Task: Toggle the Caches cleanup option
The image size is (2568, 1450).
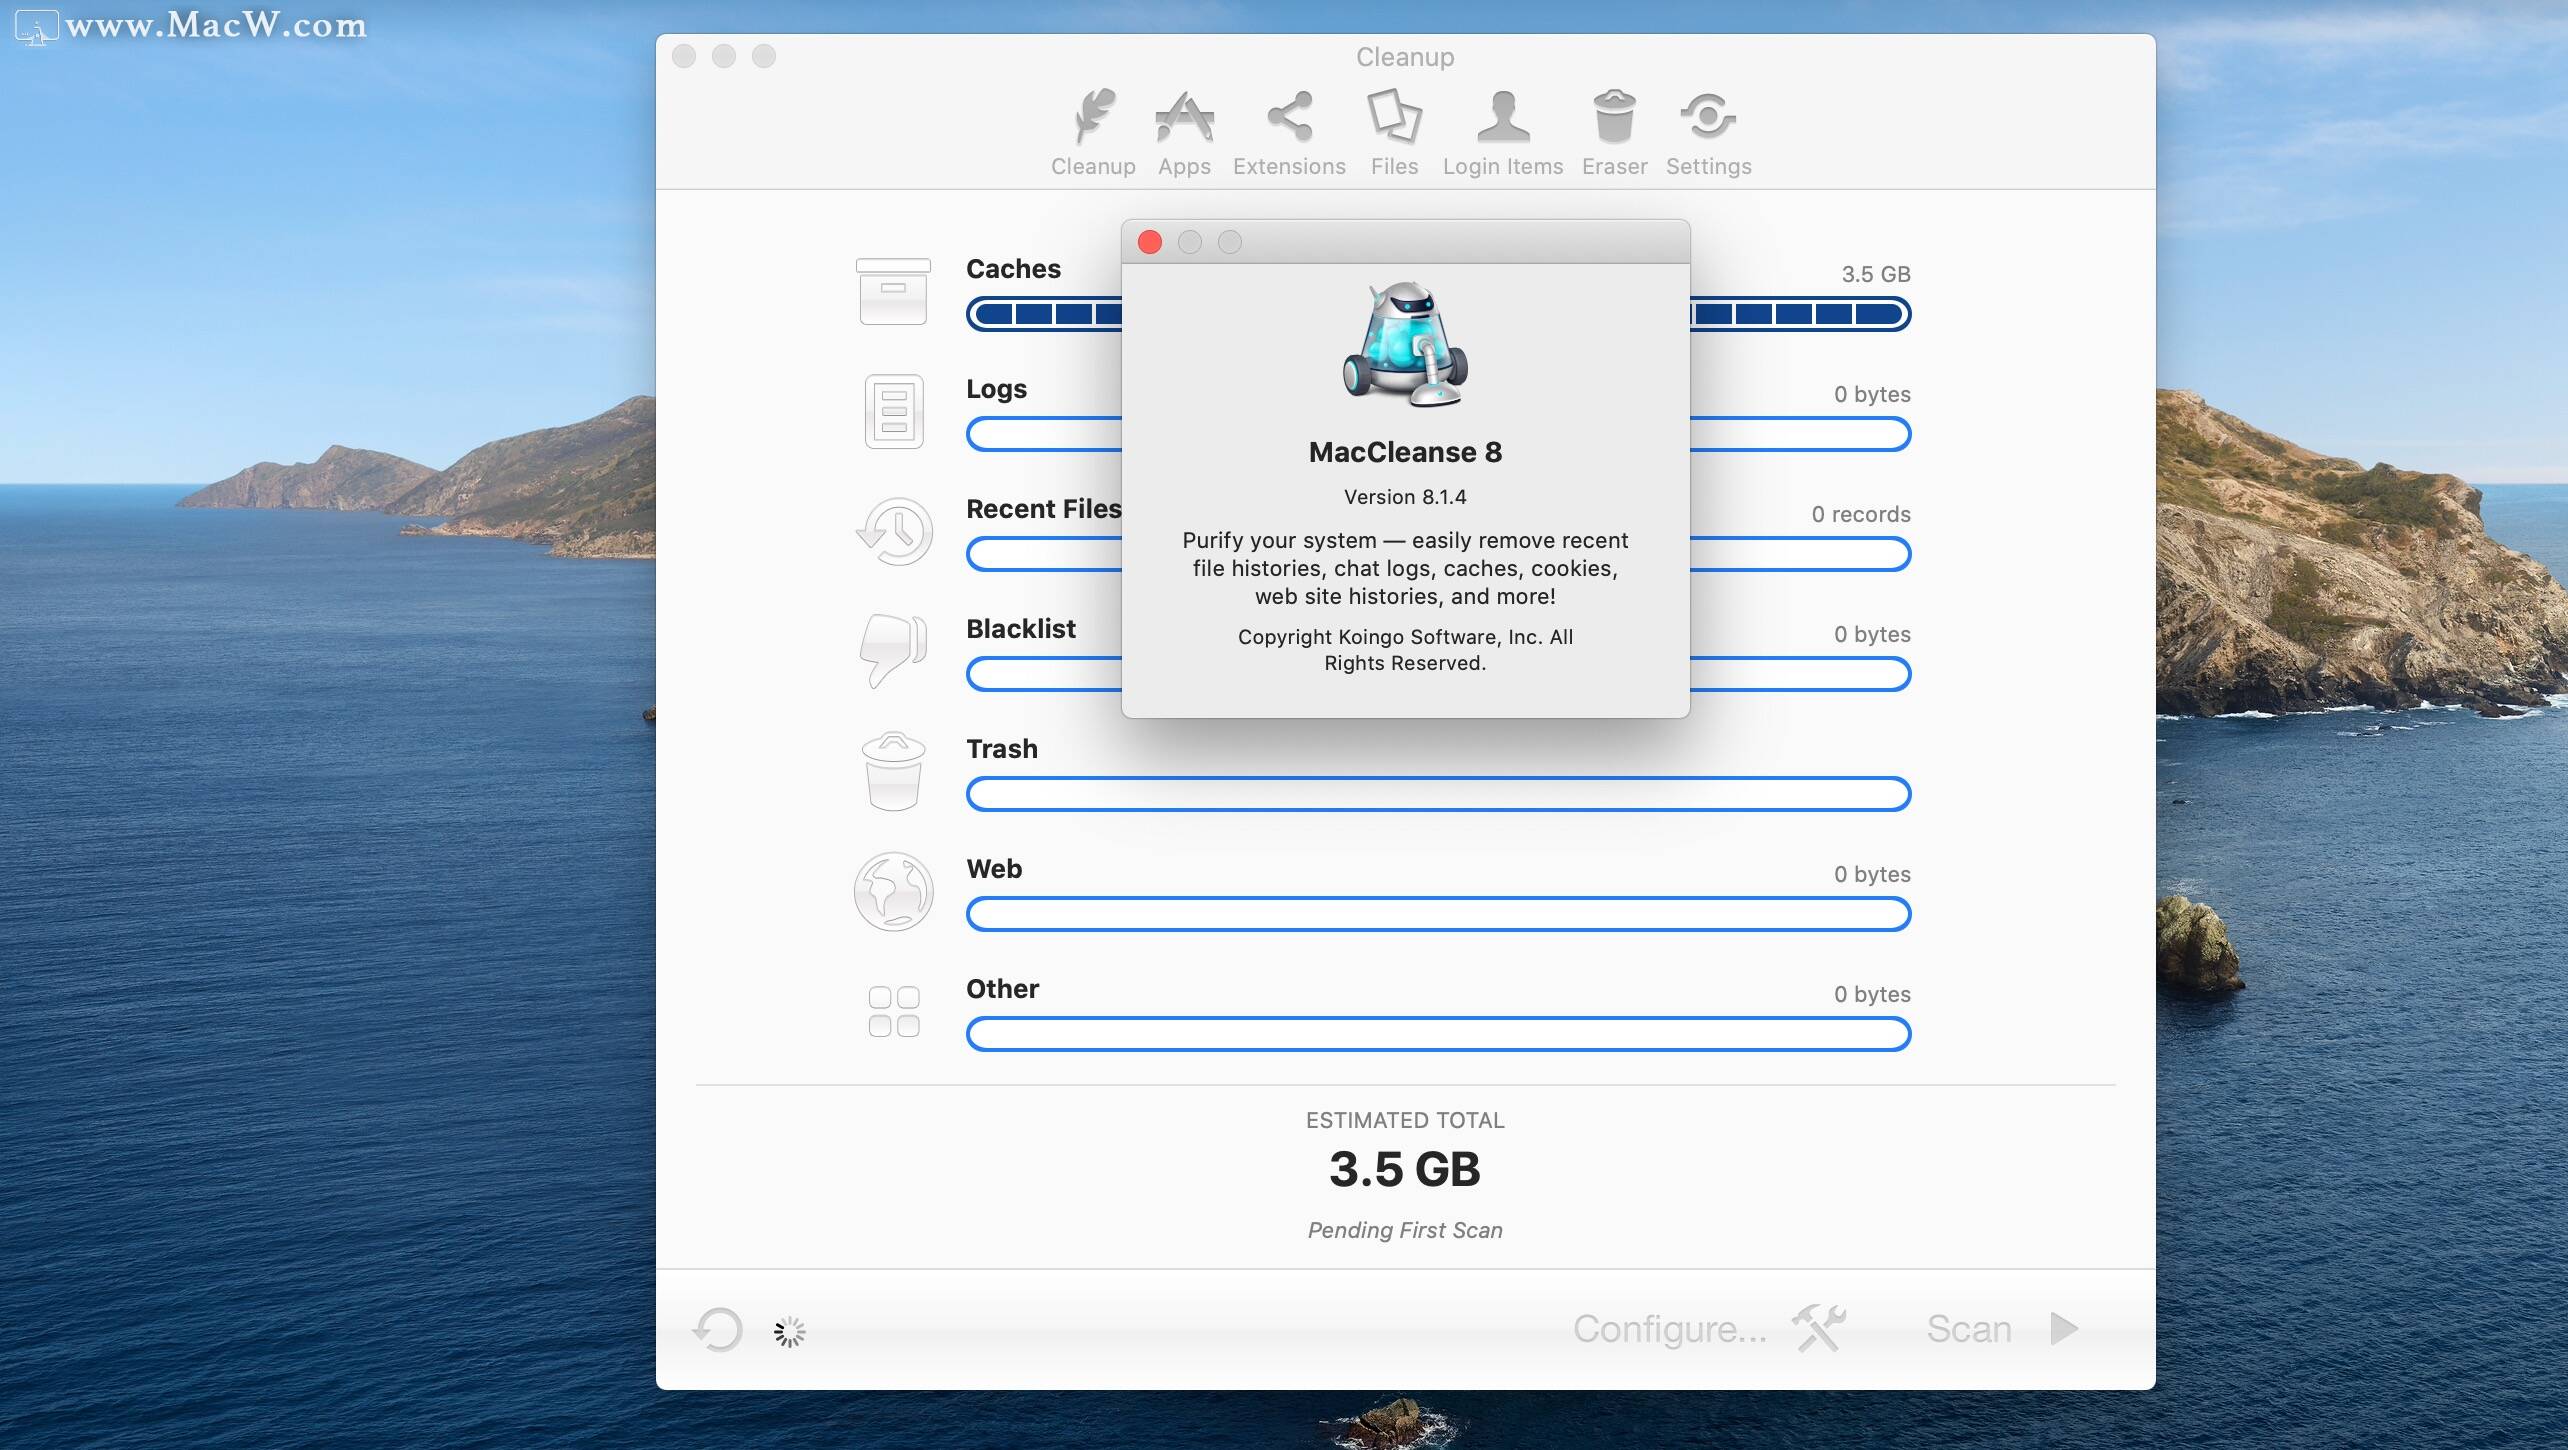Action: point(891,291)
